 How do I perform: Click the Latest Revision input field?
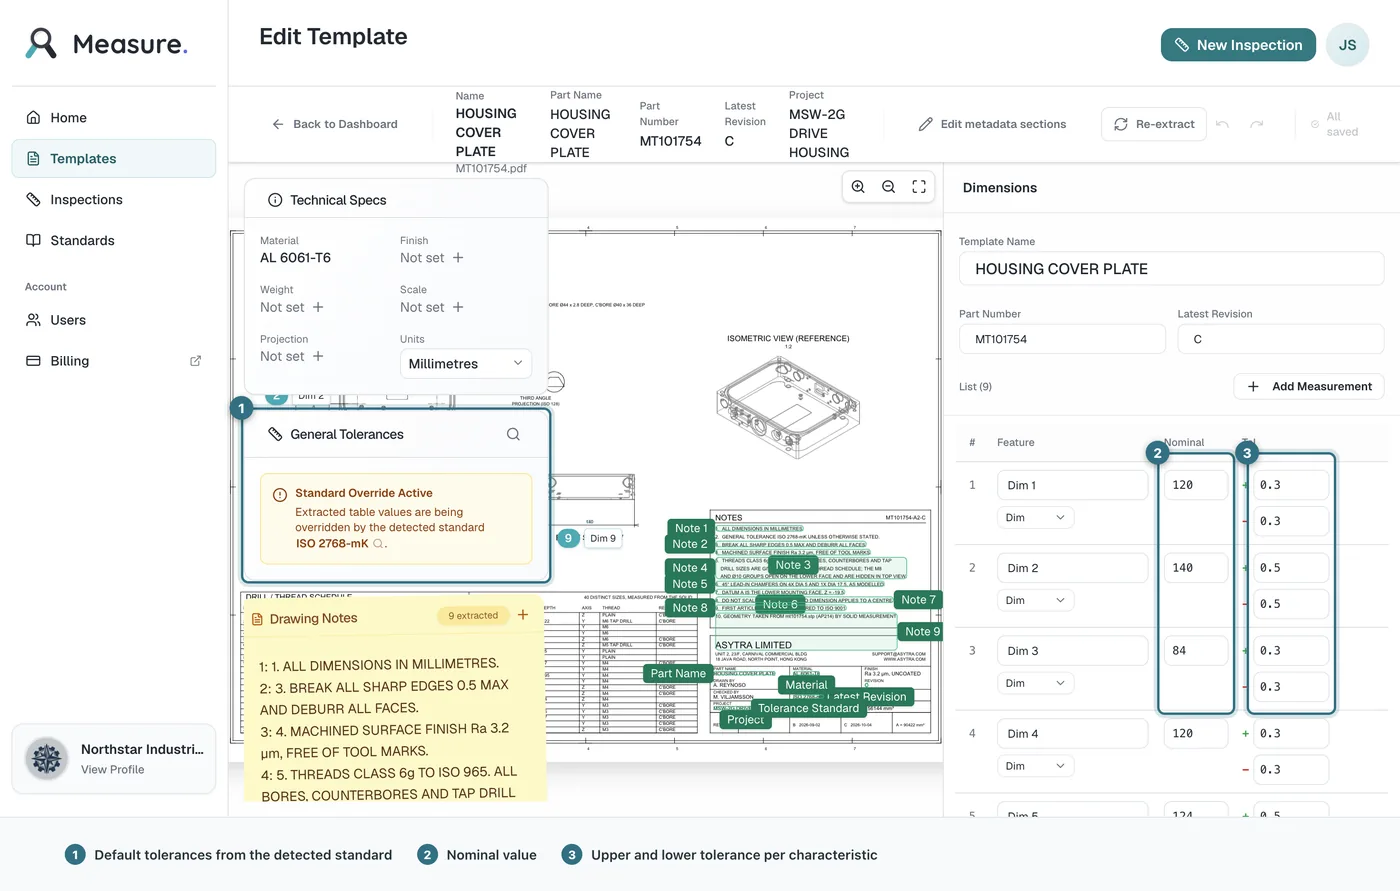[x=1281, y=339]
